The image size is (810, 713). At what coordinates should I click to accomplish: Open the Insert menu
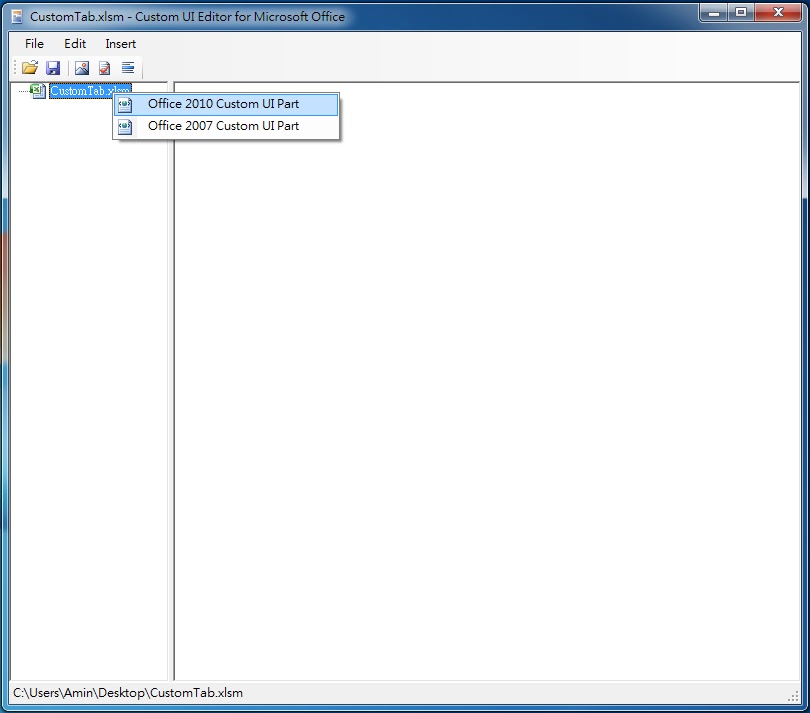120,43
